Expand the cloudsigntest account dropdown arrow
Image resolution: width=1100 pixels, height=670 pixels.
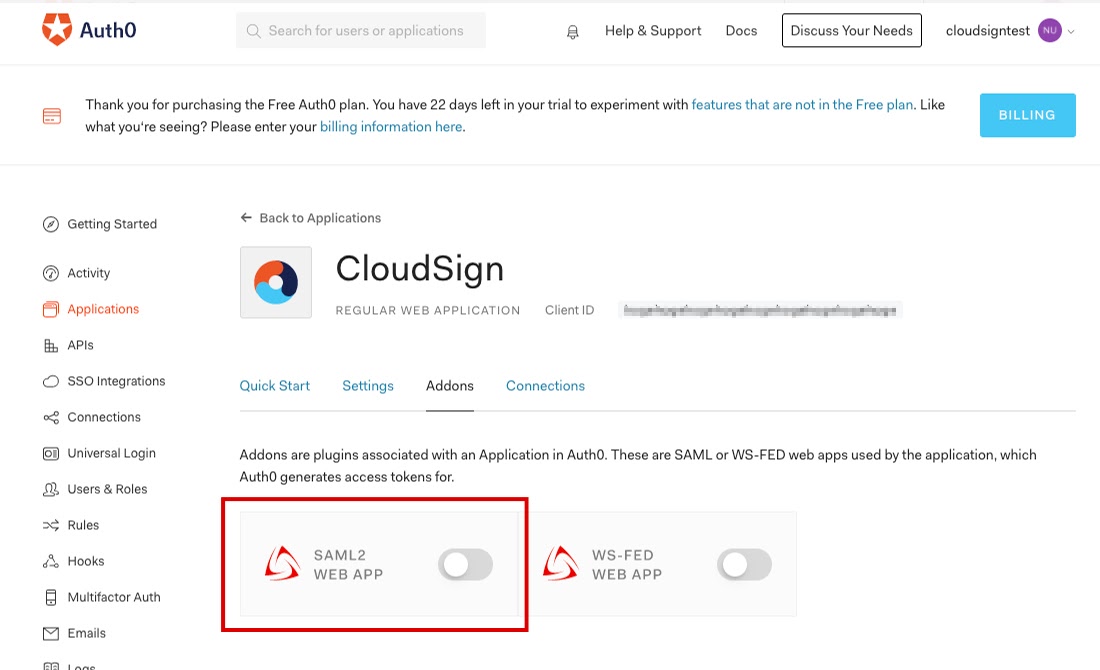[1071, 32]
